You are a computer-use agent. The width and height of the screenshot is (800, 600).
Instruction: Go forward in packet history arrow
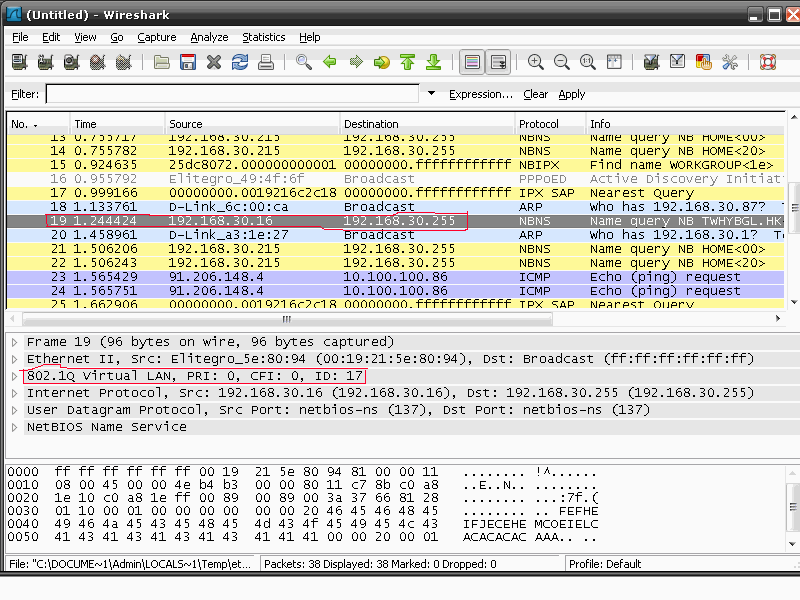point(356,62)
